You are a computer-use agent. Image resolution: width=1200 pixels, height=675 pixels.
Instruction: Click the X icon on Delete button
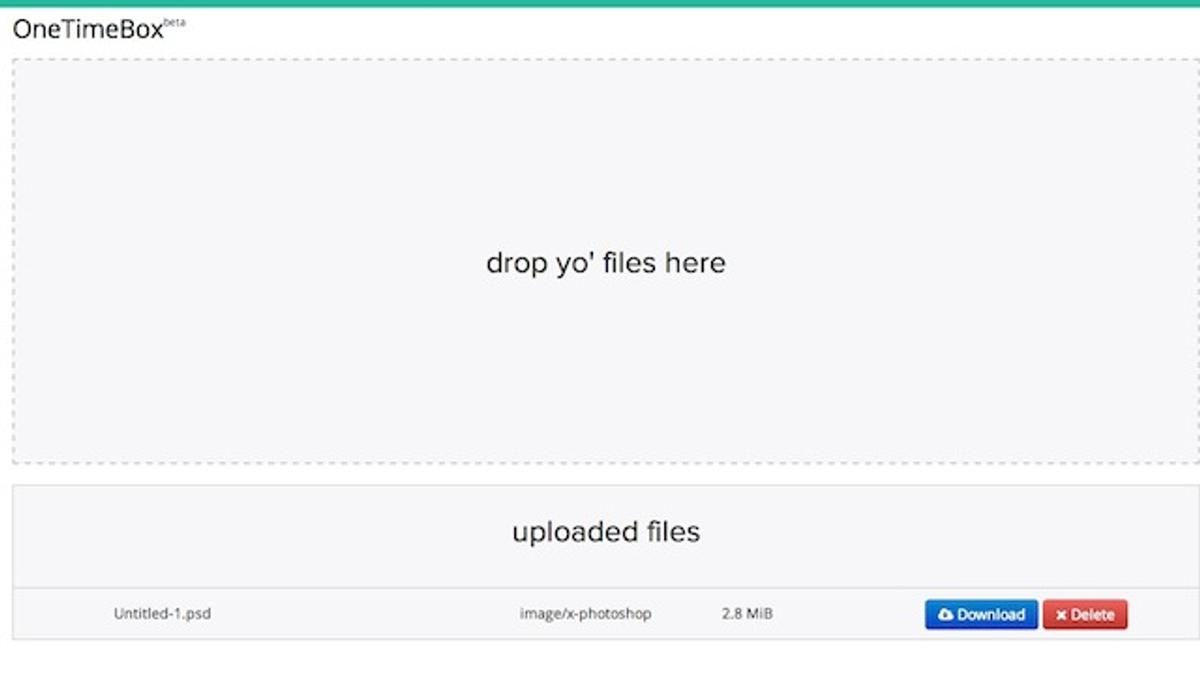click(1061, 615)
